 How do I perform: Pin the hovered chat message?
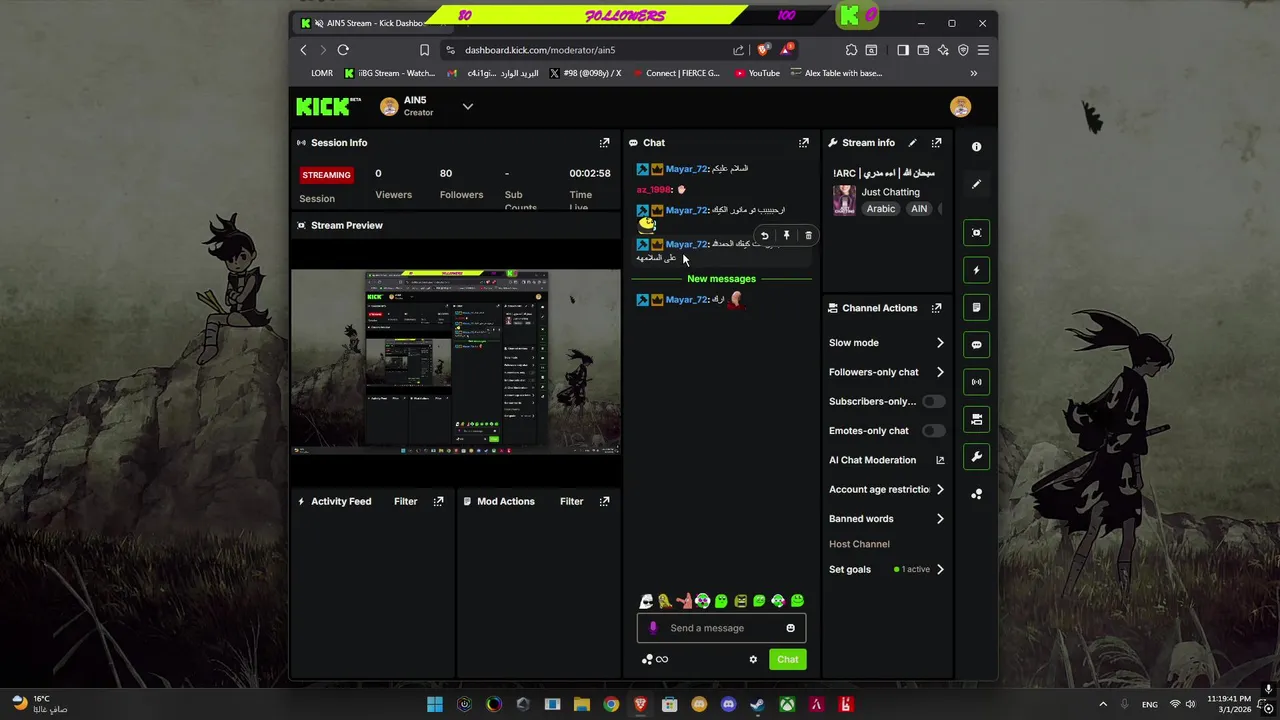click(x=786, y=236)
